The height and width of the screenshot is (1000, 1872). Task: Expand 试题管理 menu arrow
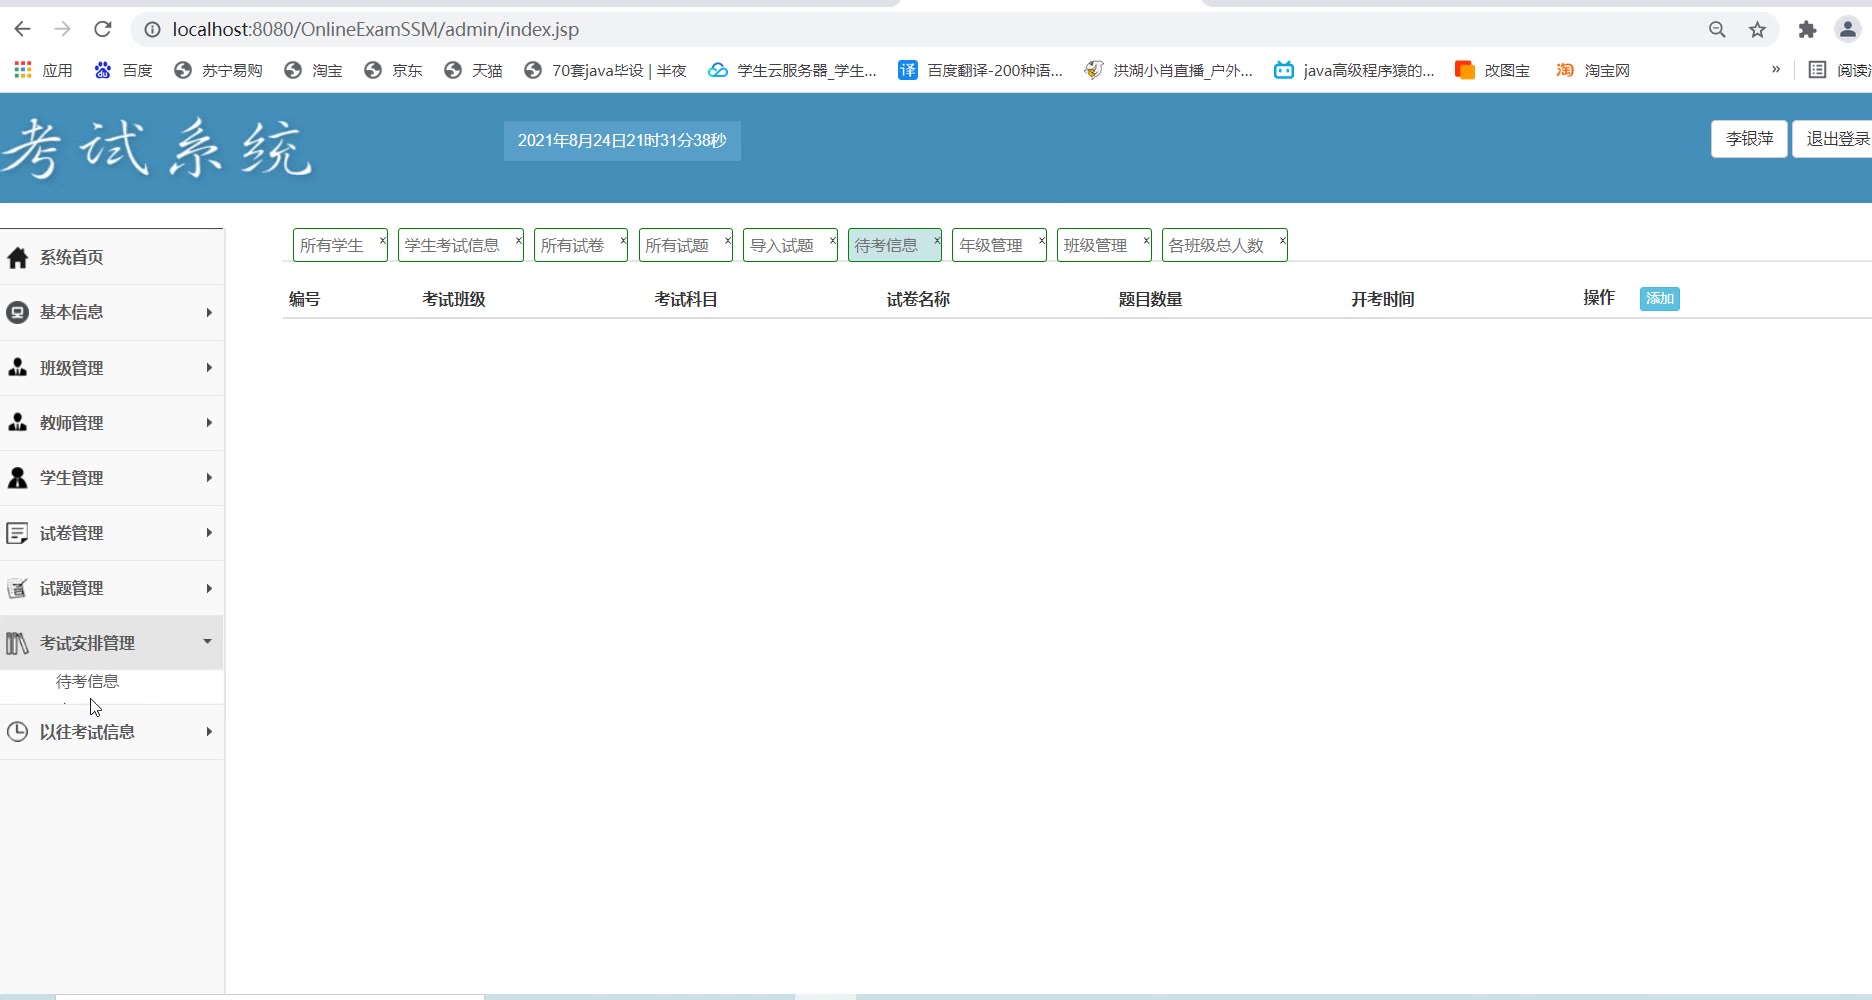209,588
